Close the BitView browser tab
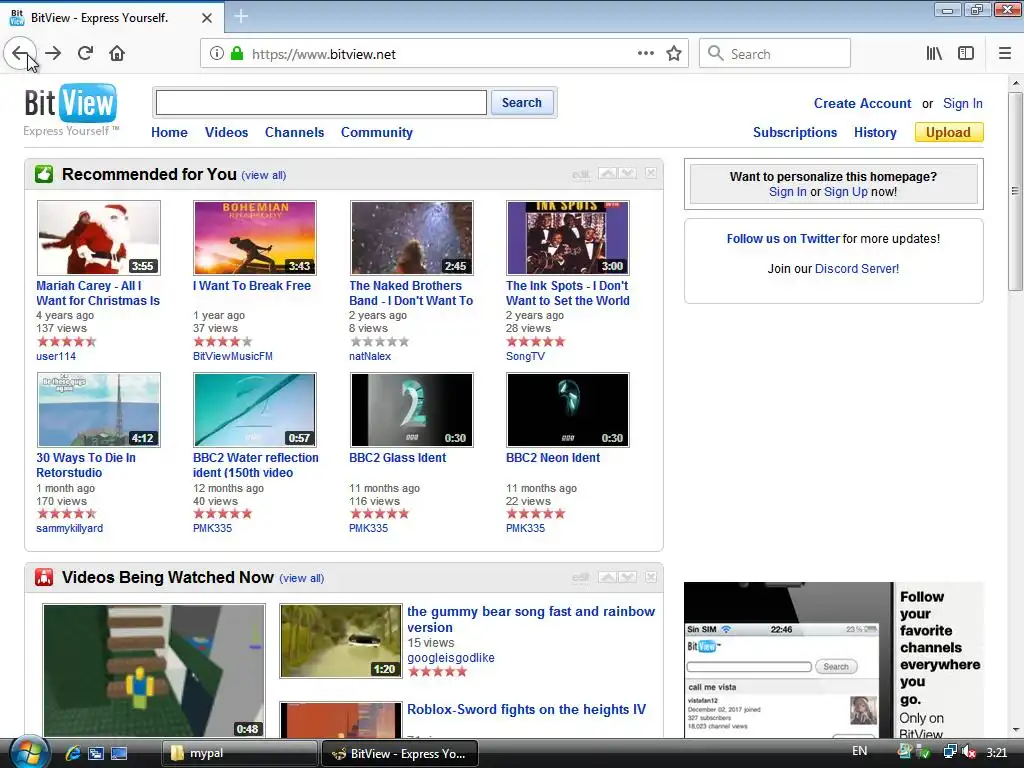Viewport: 1024px width, 768px height. click(206, 18)
